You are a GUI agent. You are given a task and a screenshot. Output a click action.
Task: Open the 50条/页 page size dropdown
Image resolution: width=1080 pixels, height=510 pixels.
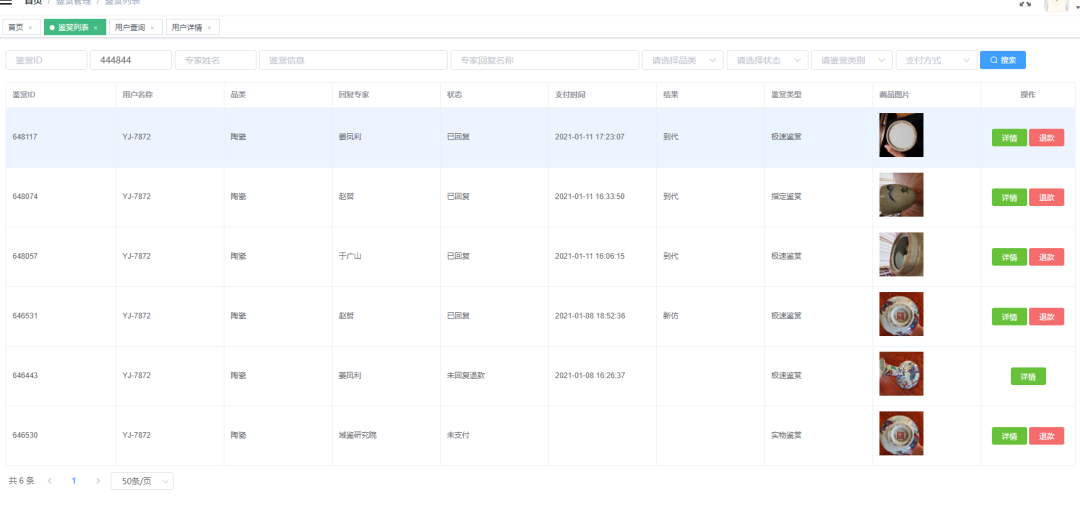(142, 481)
